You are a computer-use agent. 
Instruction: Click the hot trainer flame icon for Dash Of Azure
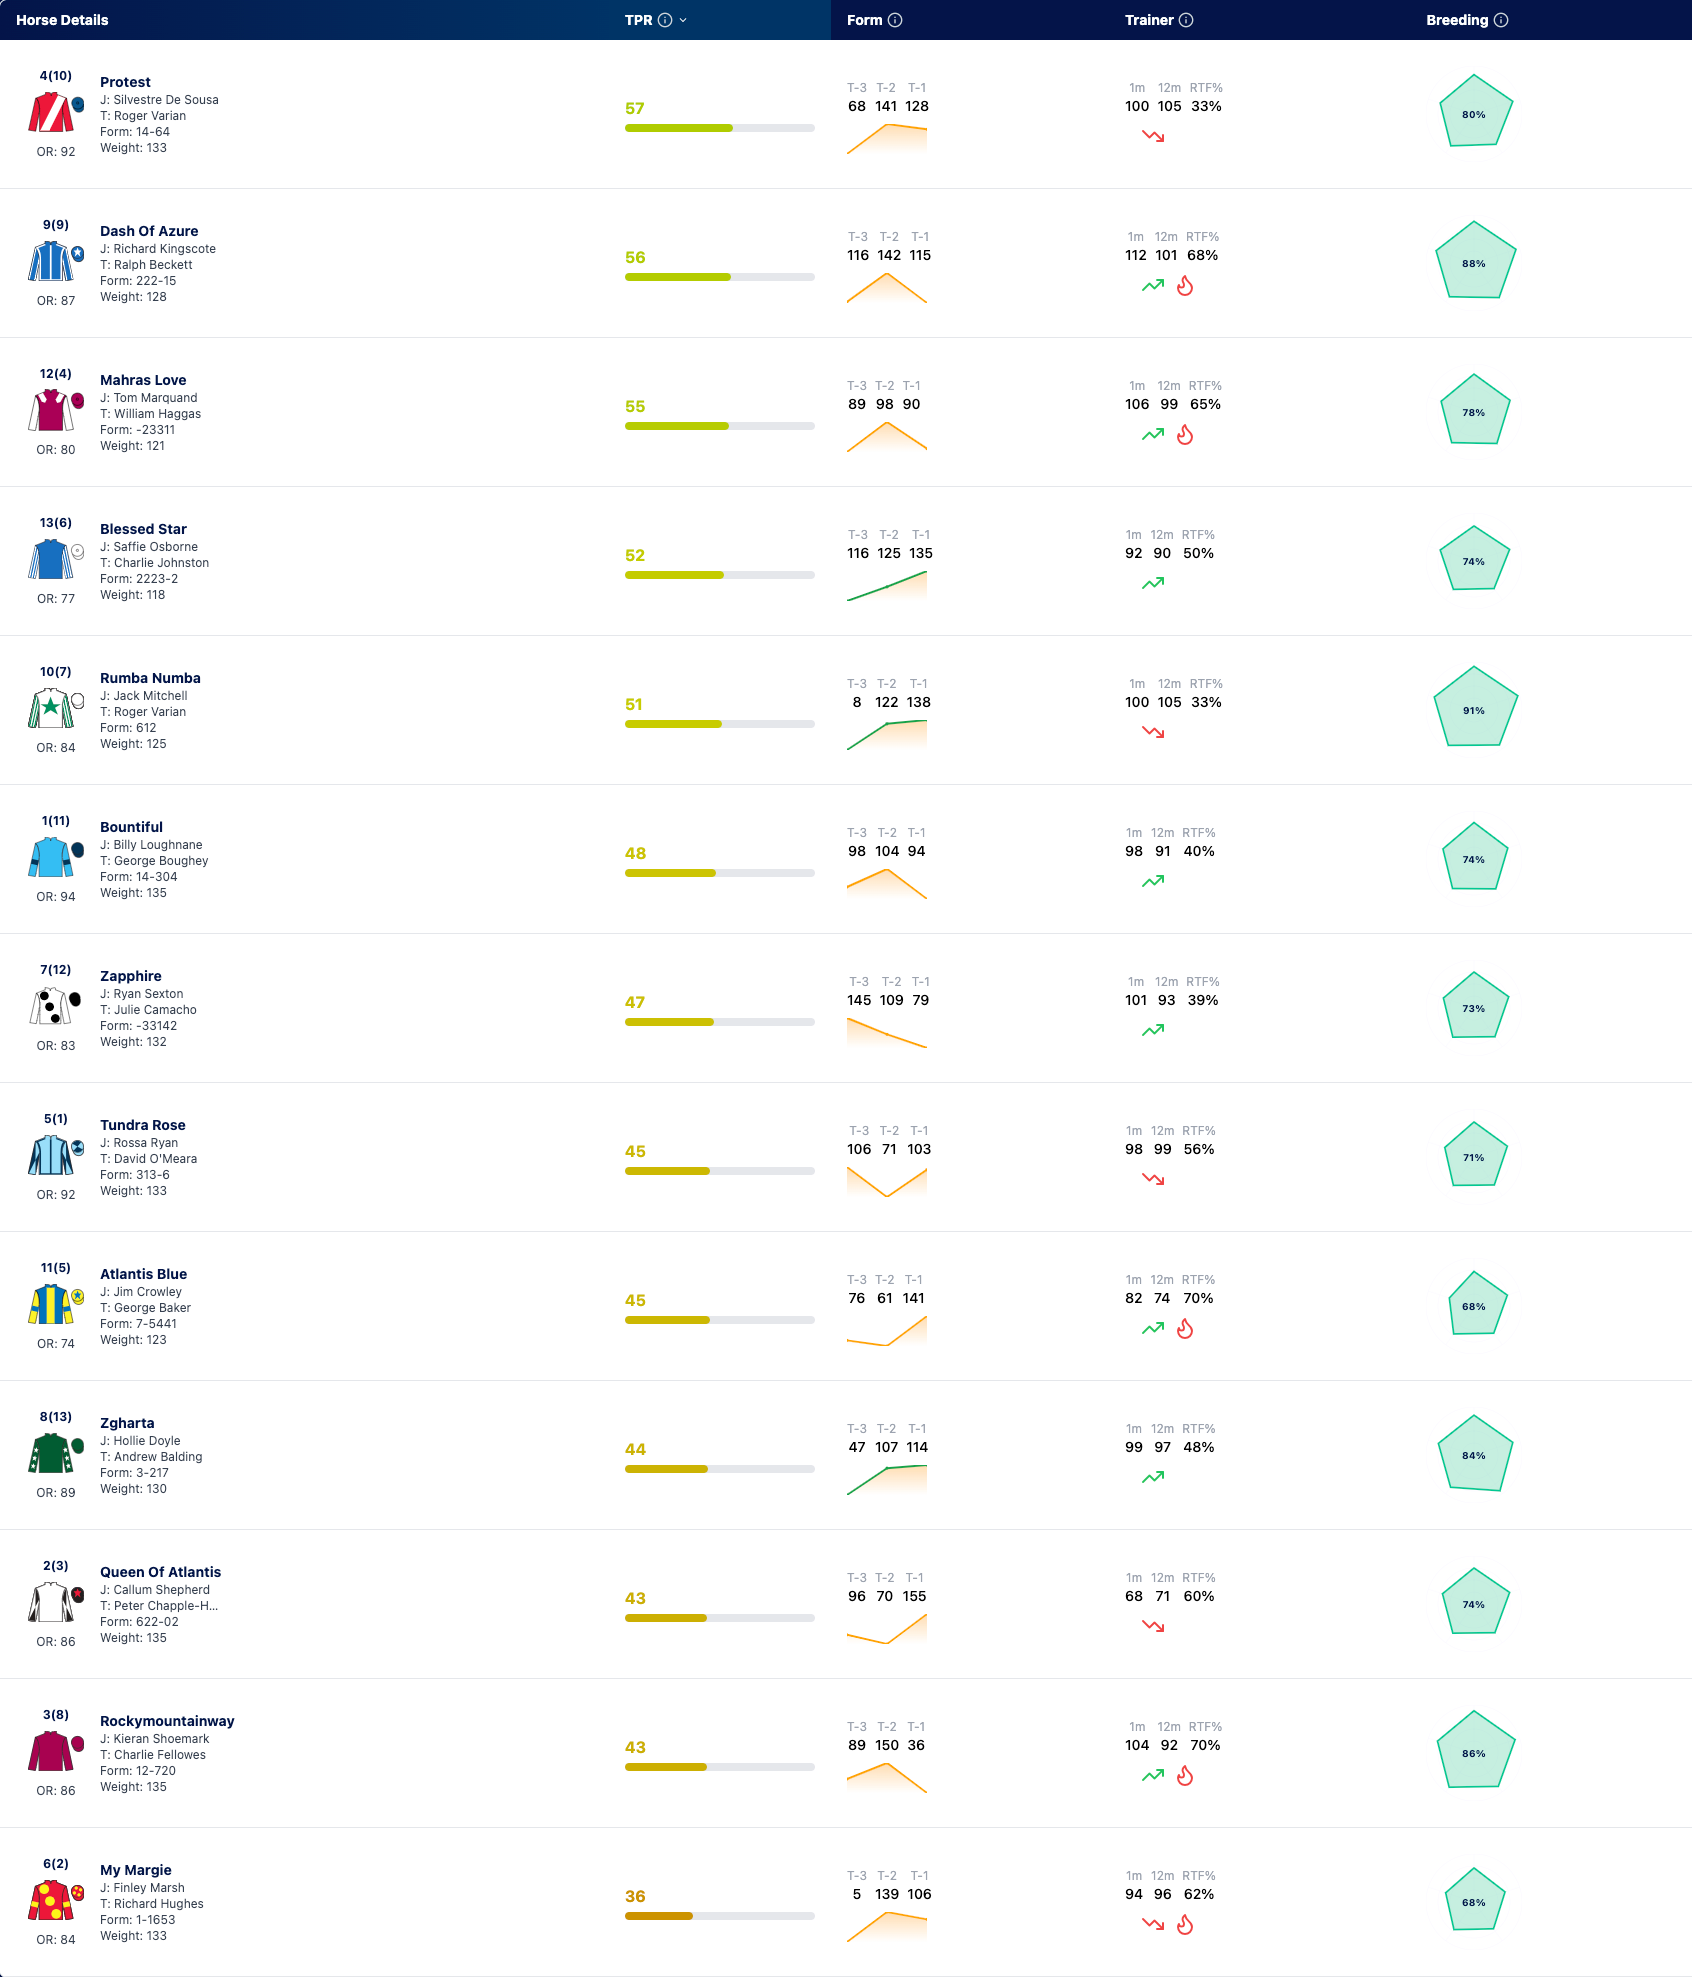pyautogui.click(x=1185, y=286)
